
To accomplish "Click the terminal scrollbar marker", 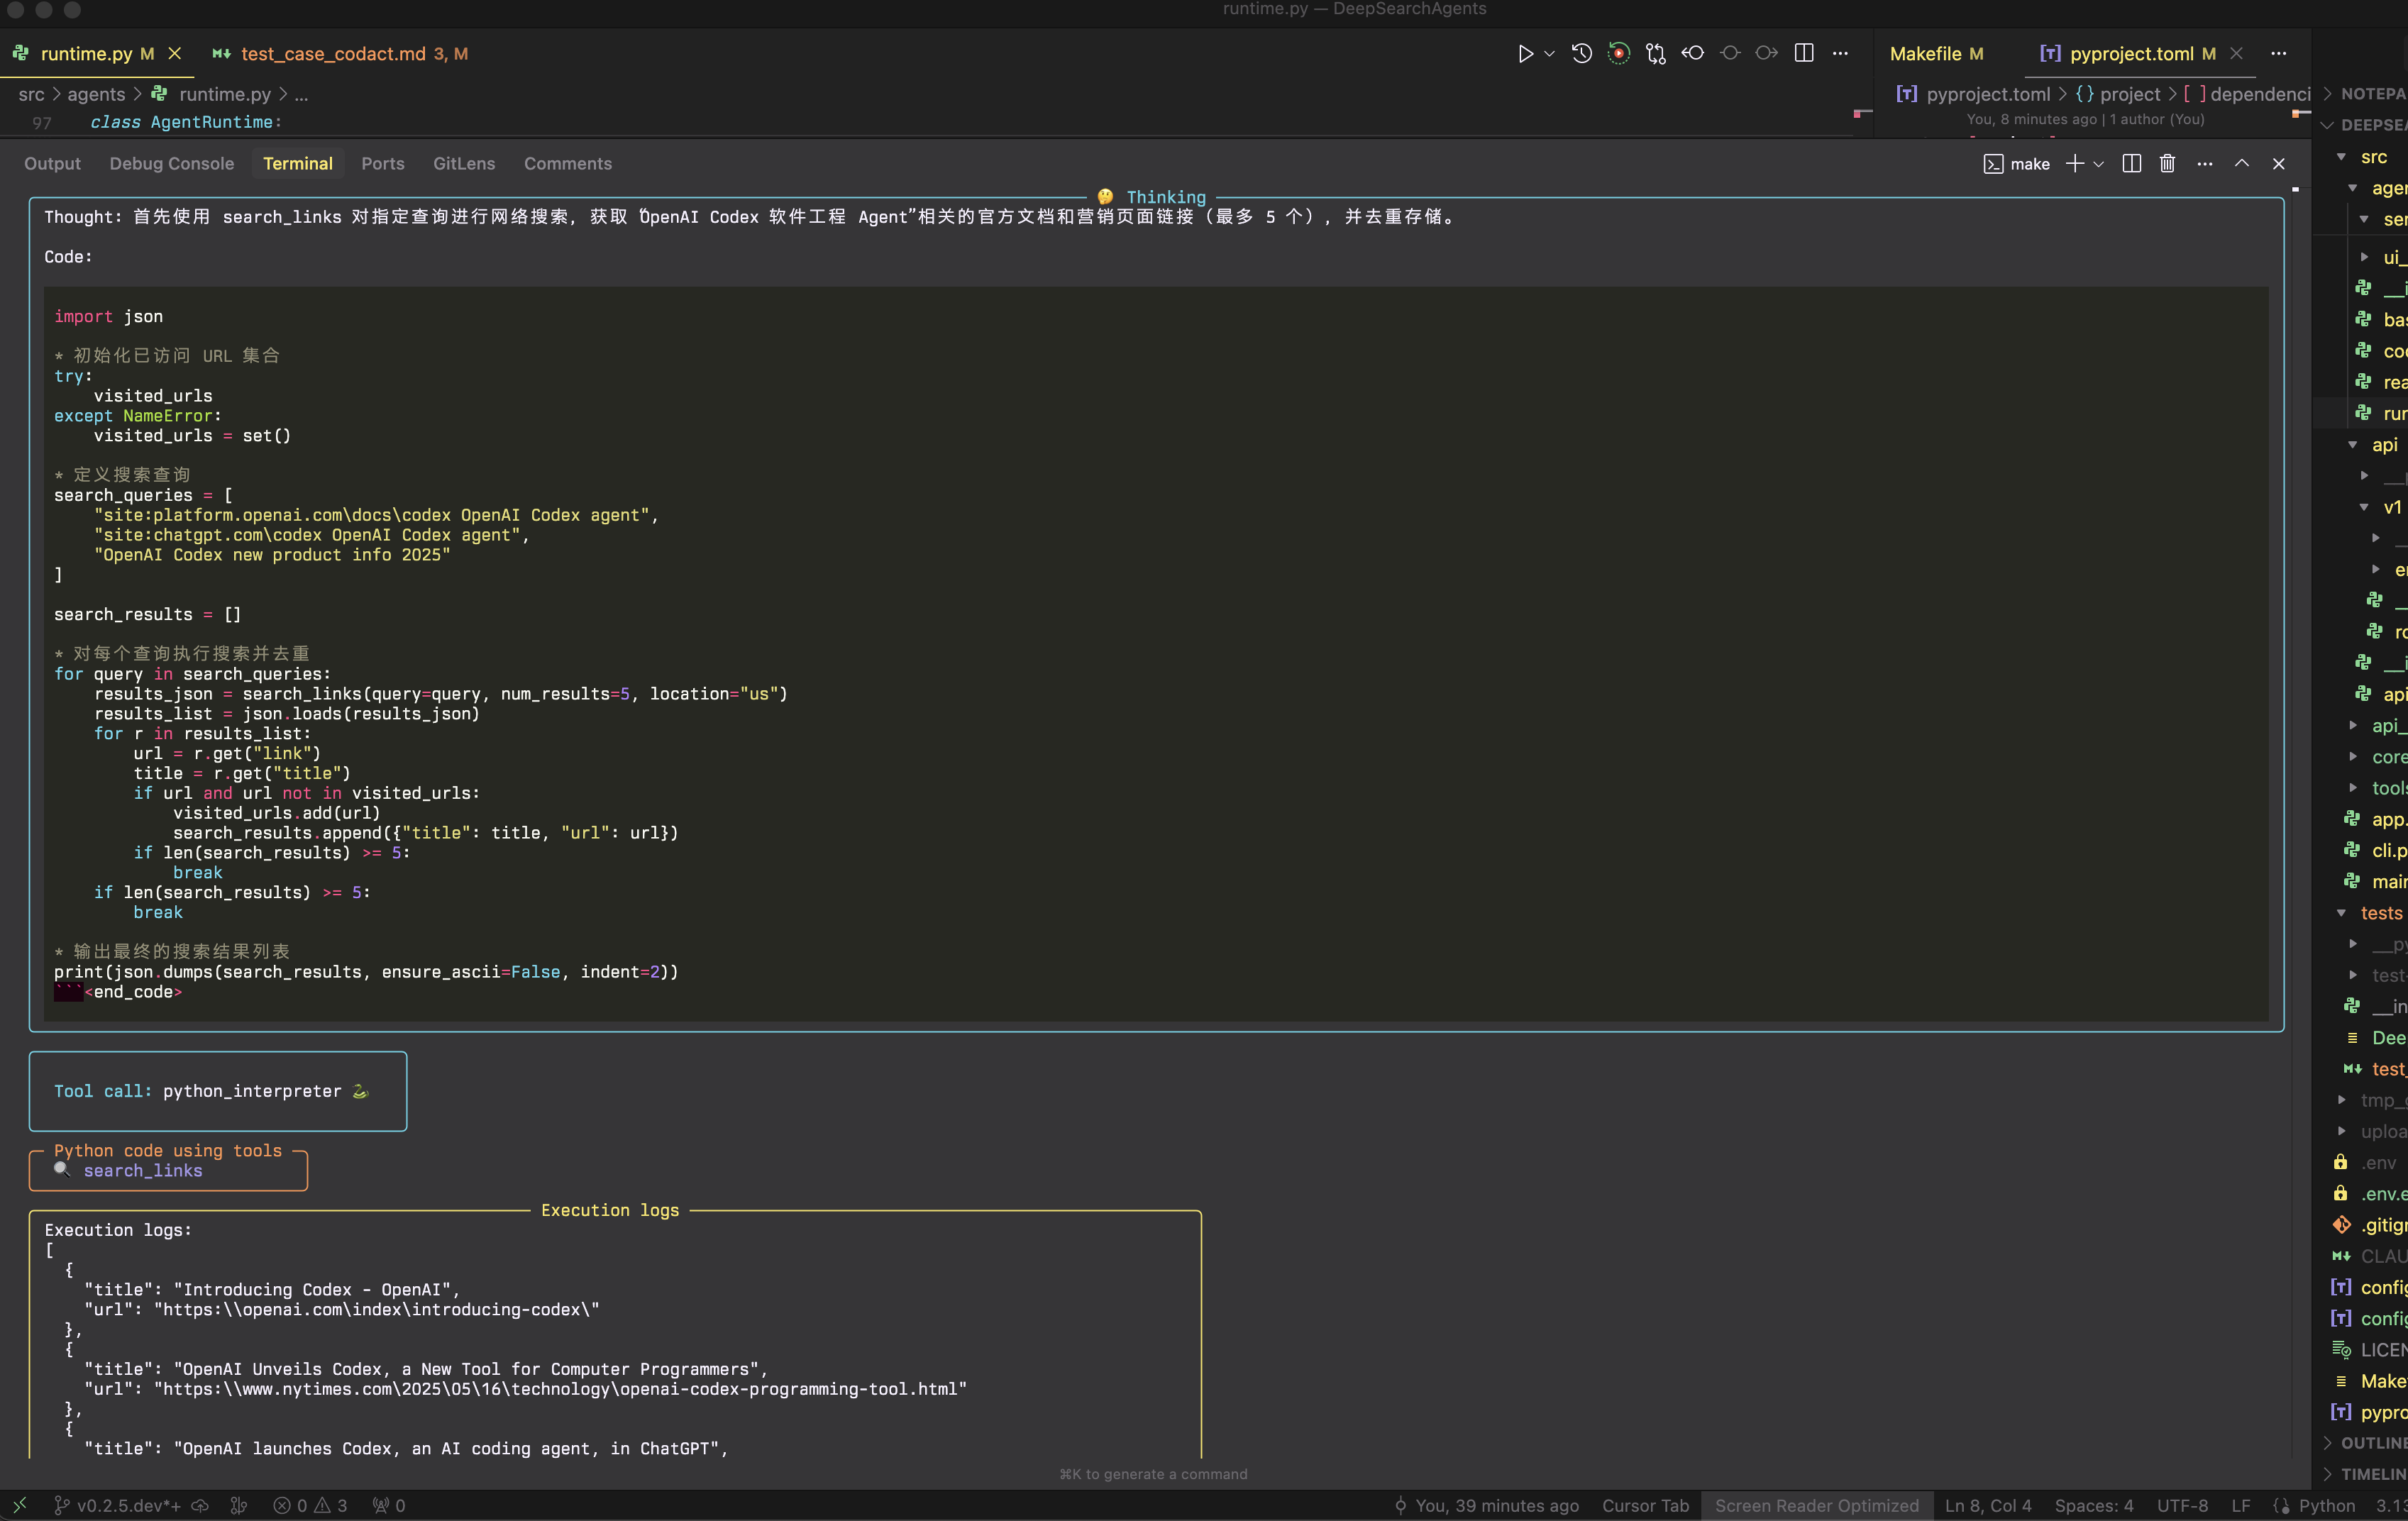I will [x=2295, y=189].
